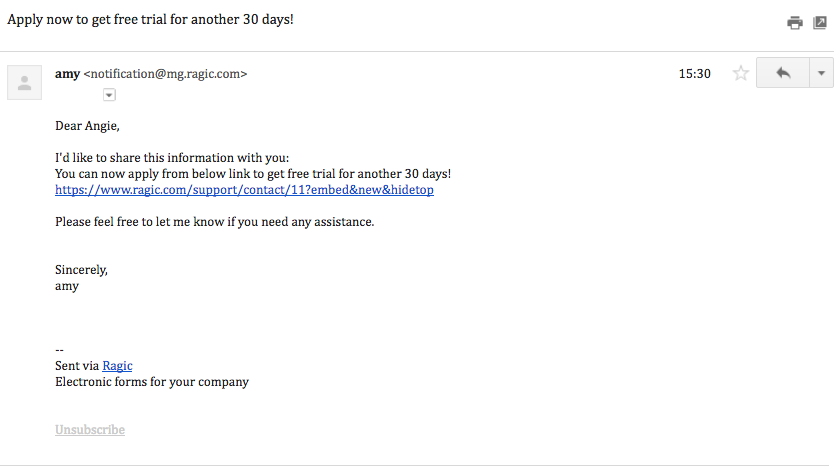The width and height of the screenshot is (838, 468).
Task: Star this message from amy
Action: [741, 73]
